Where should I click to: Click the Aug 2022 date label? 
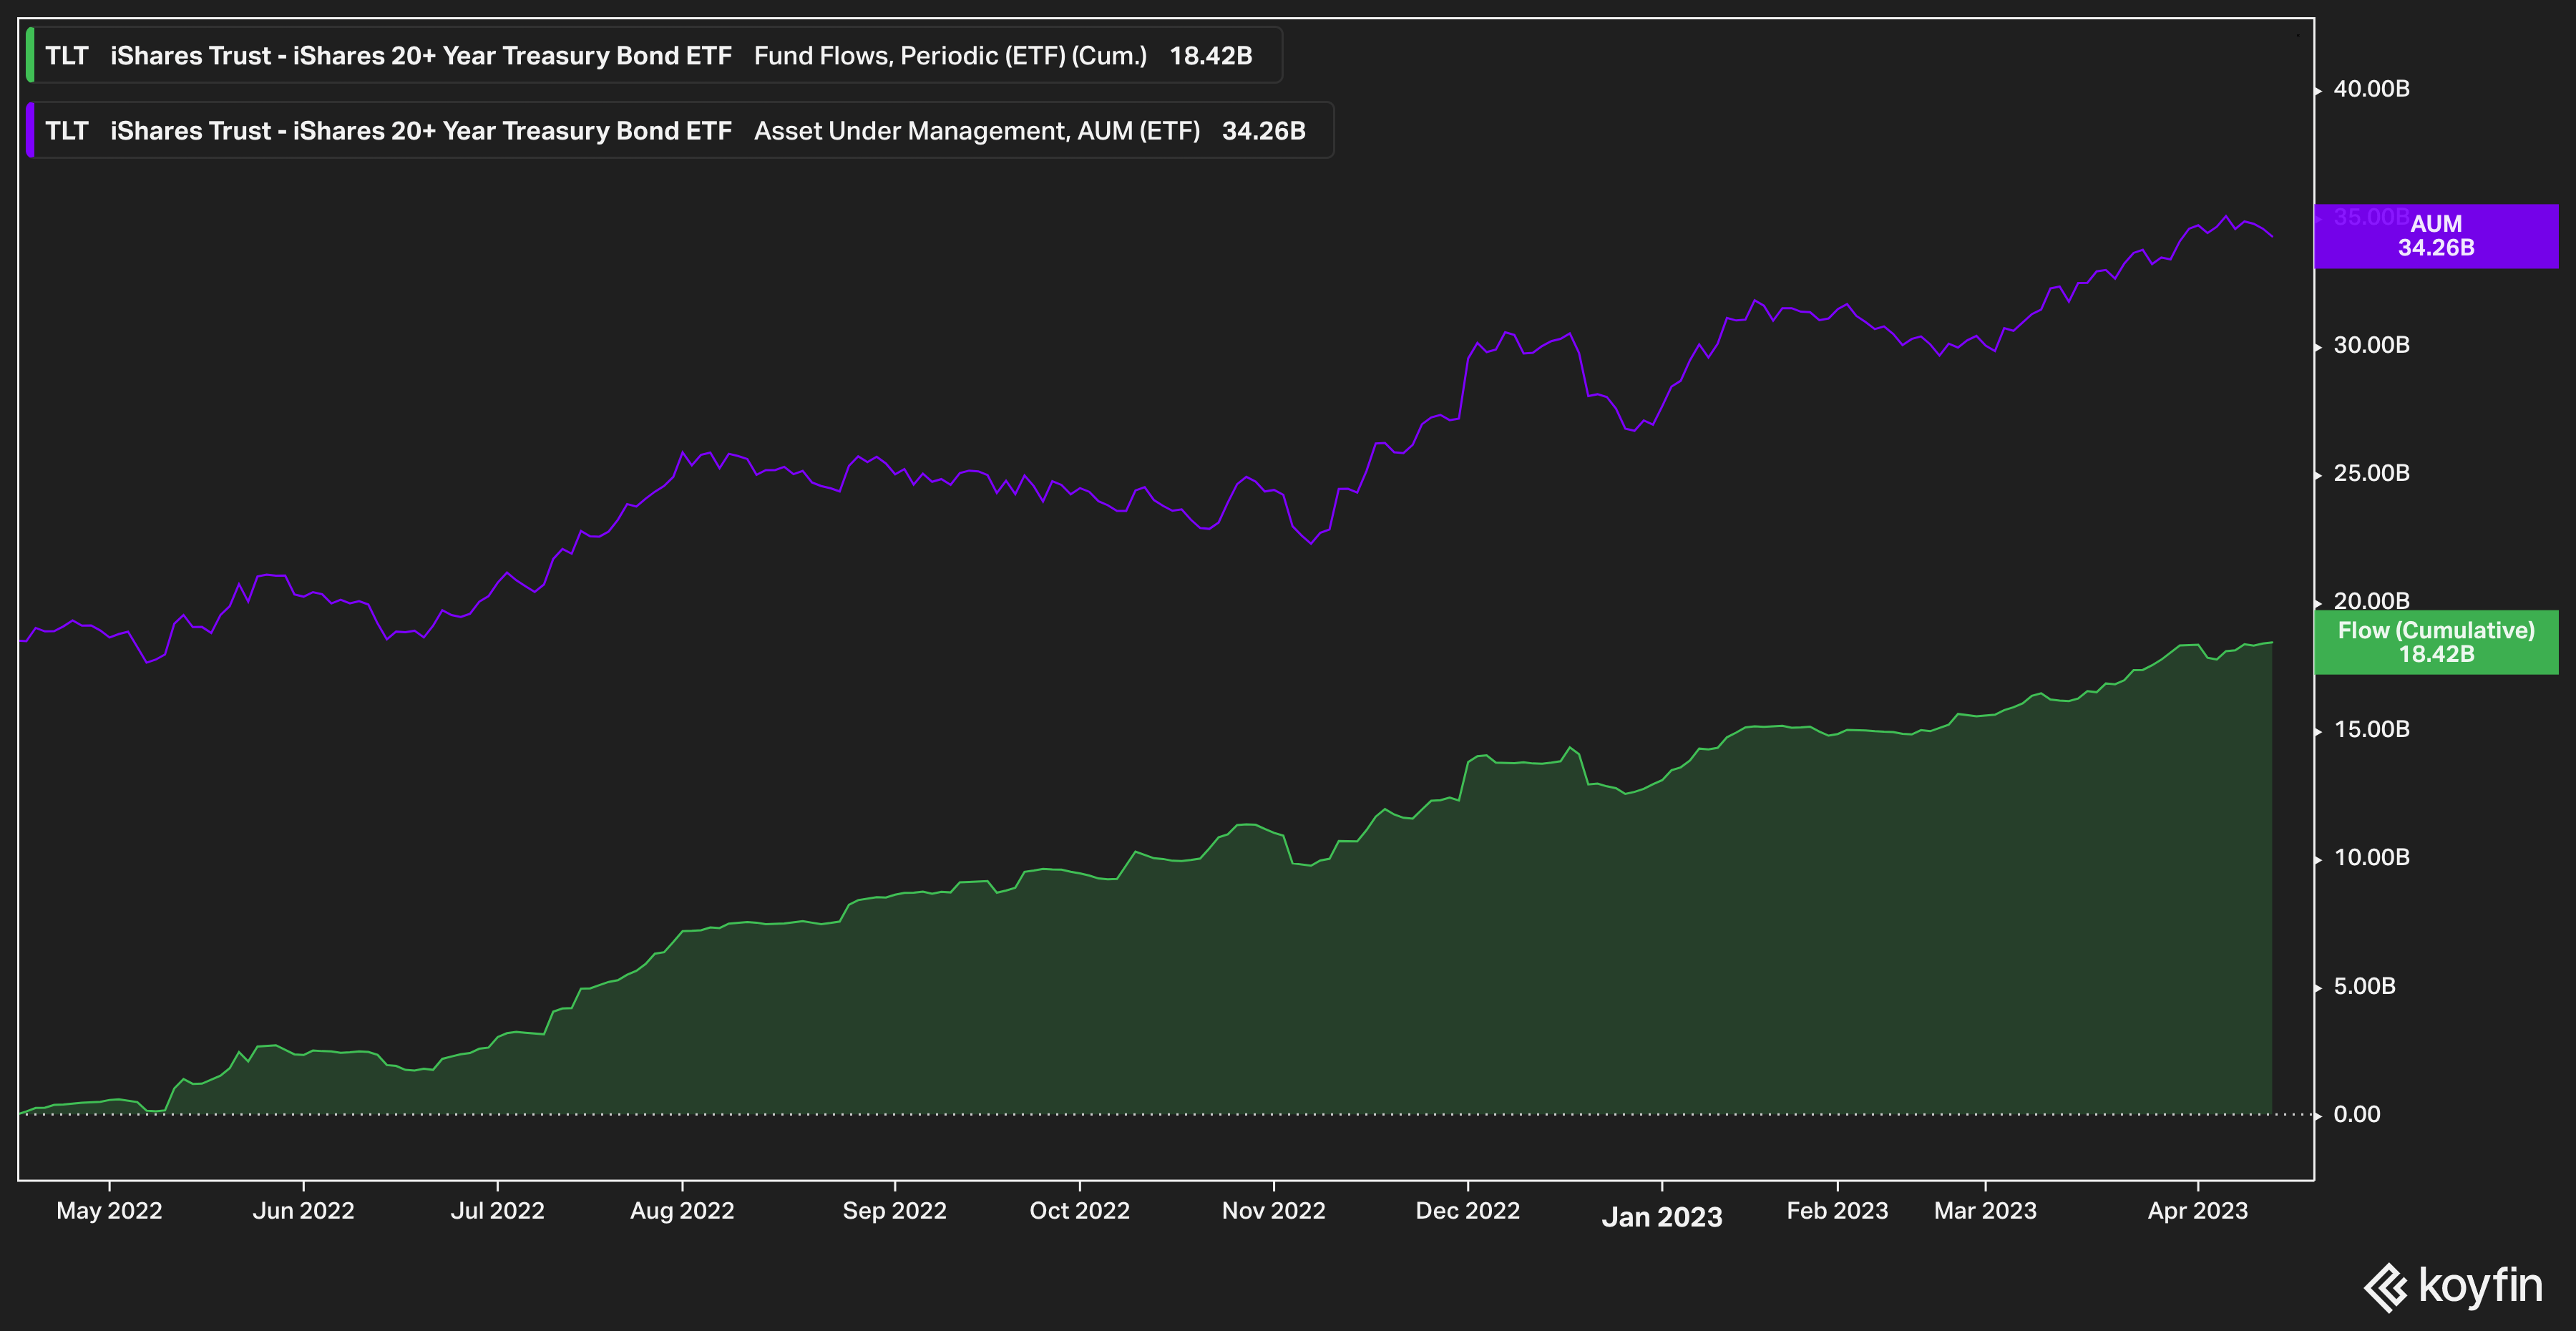point(682,1211)
